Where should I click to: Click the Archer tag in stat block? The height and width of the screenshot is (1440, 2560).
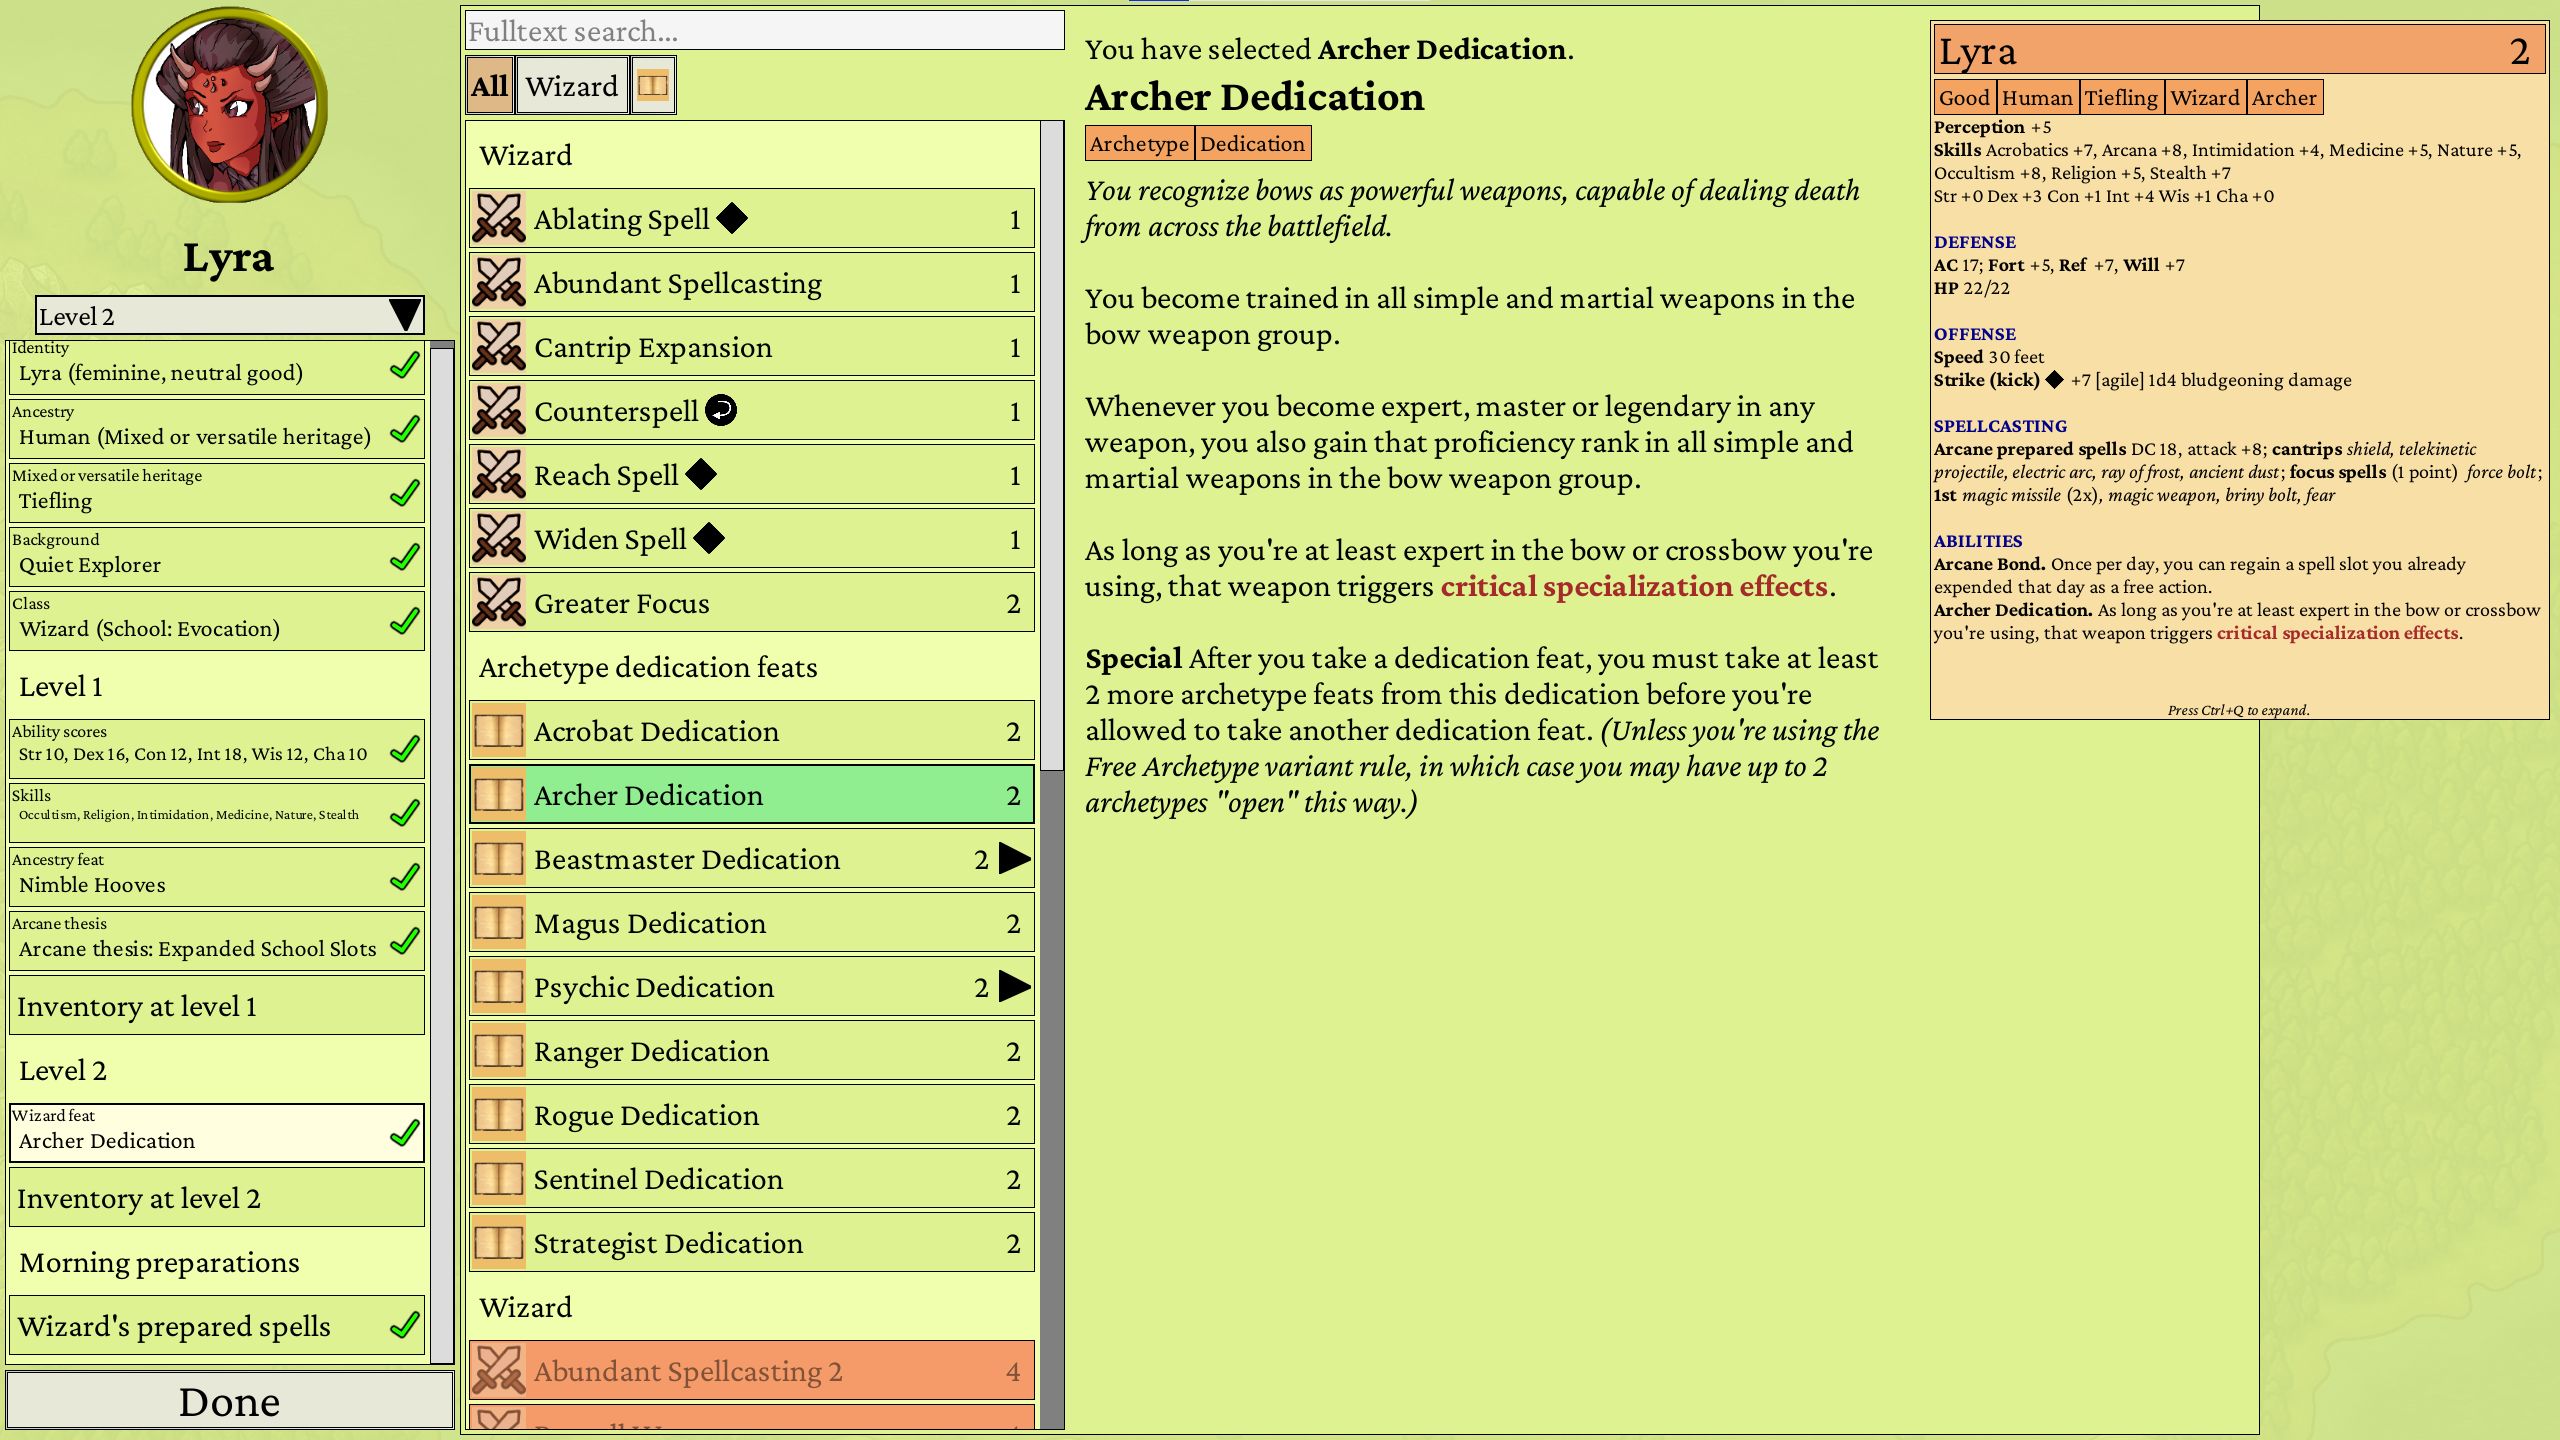coord(2284,98)
